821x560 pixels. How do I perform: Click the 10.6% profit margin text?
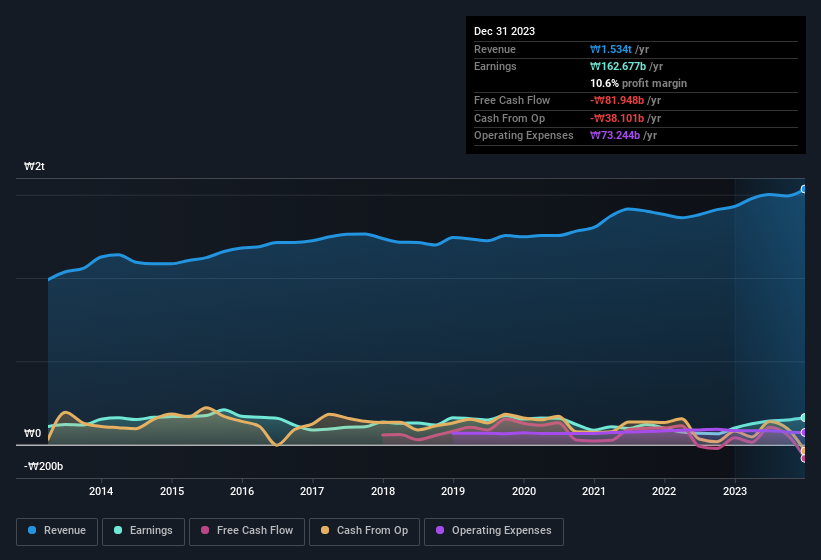click(638, 83)
